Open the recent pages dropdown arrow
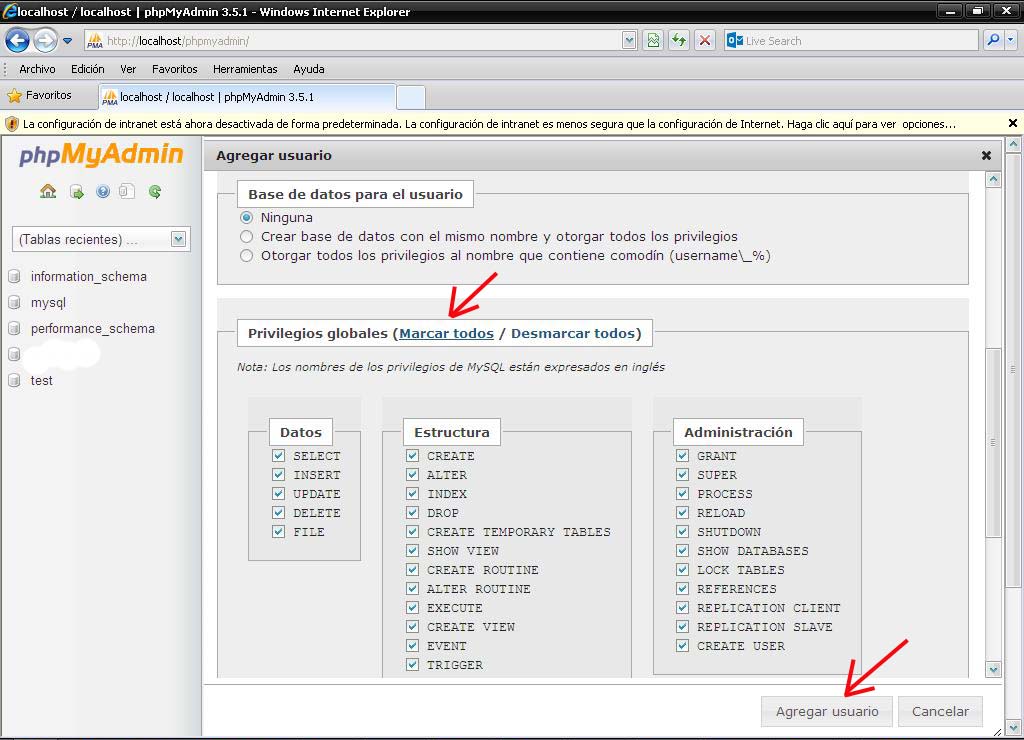The height and width of the screenshot is (740, 1024). click(x=67, y=40)
